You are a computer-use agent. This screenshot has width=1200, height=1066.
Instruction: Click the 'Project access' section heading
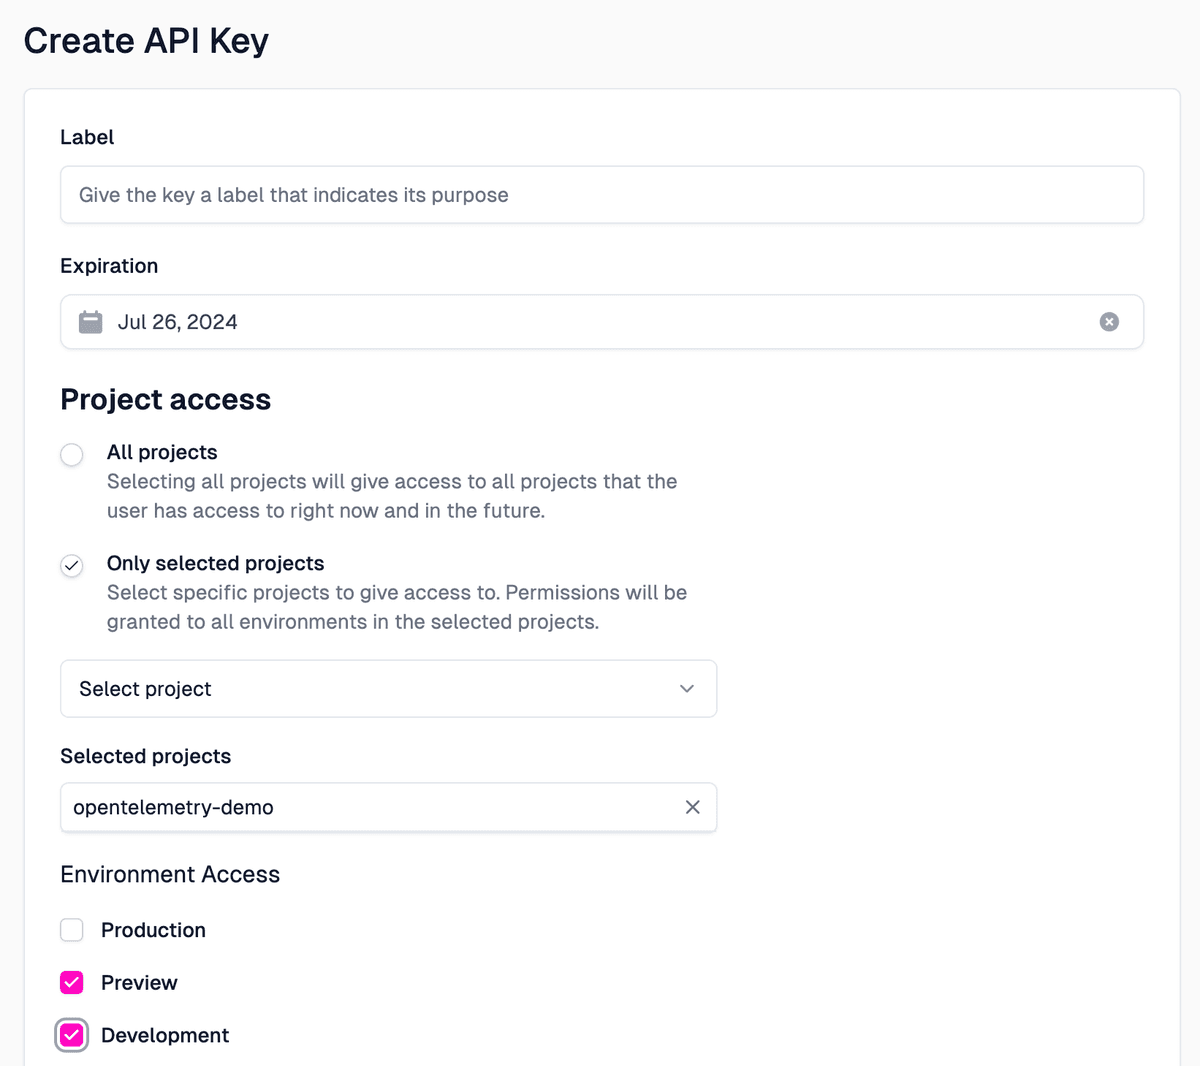pyautogui.click(x=165, y=399)
